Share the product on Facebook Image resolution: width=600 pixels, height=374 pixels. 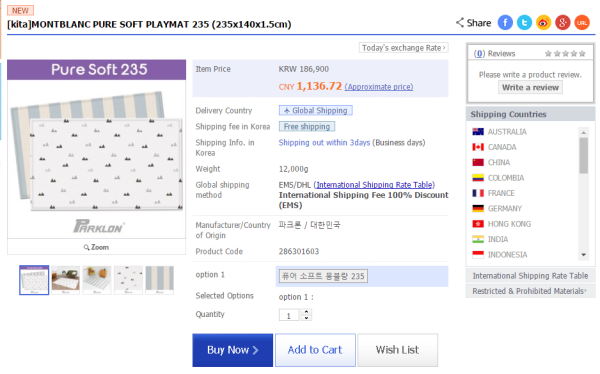point(505,23)
